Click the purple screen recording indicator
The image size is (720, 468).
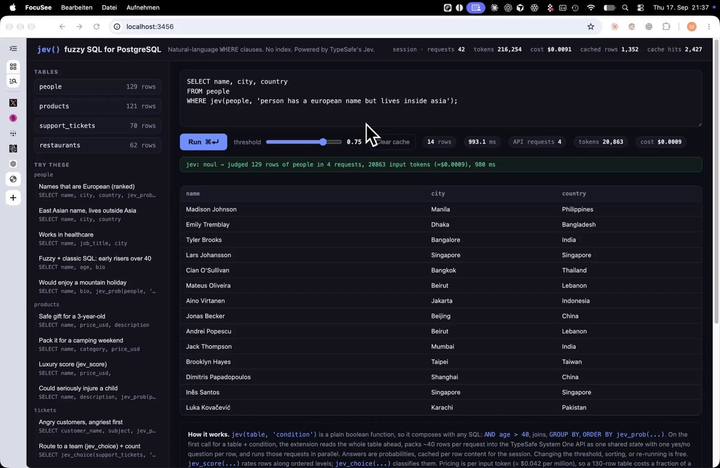tap(476, 7)
